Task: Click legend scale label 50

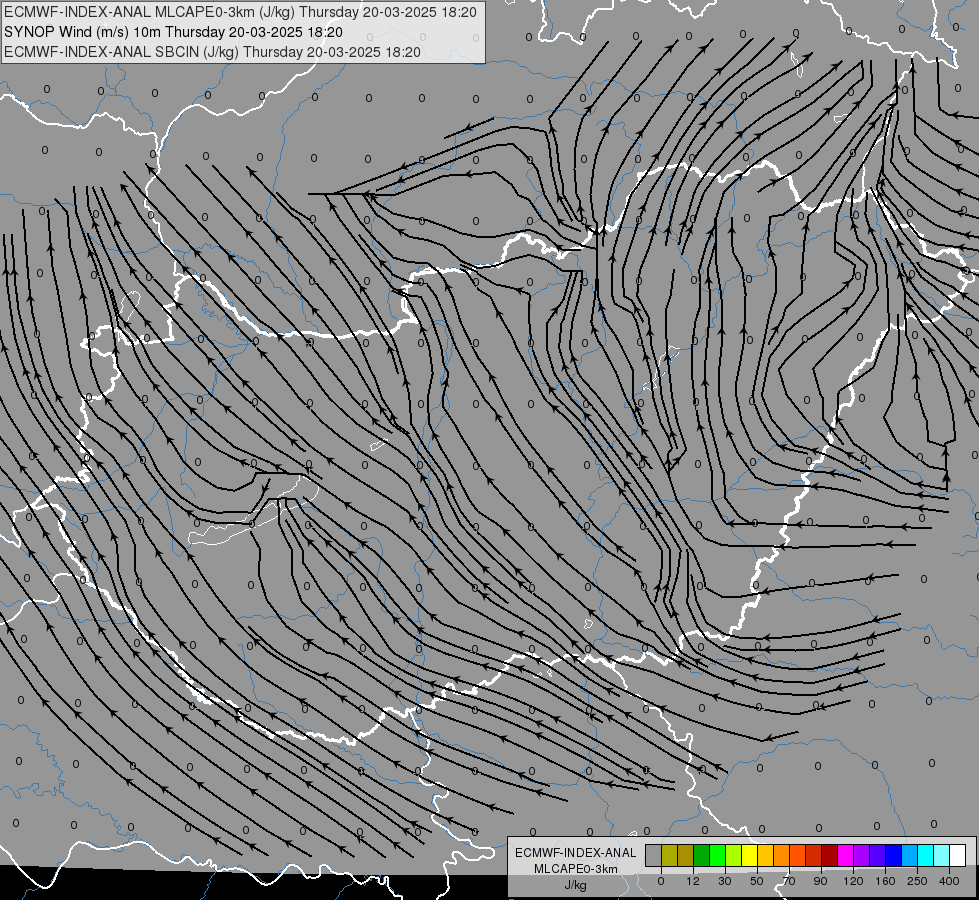Action: click(757, 881)
